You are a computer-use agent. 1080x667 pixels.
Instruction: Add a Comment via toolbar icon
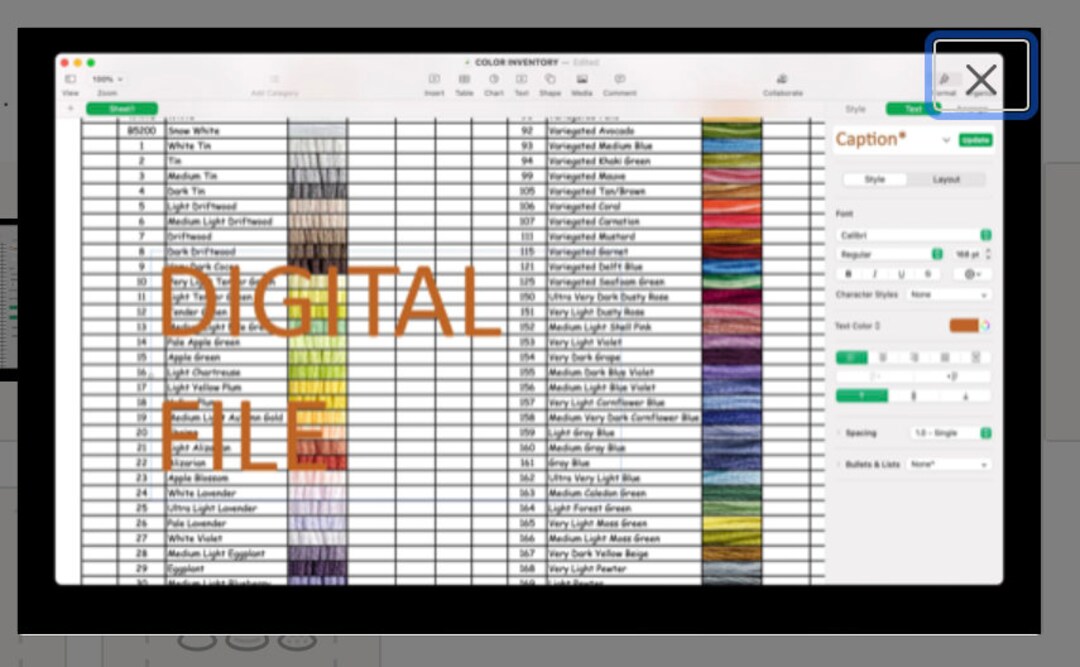(620, 80)
